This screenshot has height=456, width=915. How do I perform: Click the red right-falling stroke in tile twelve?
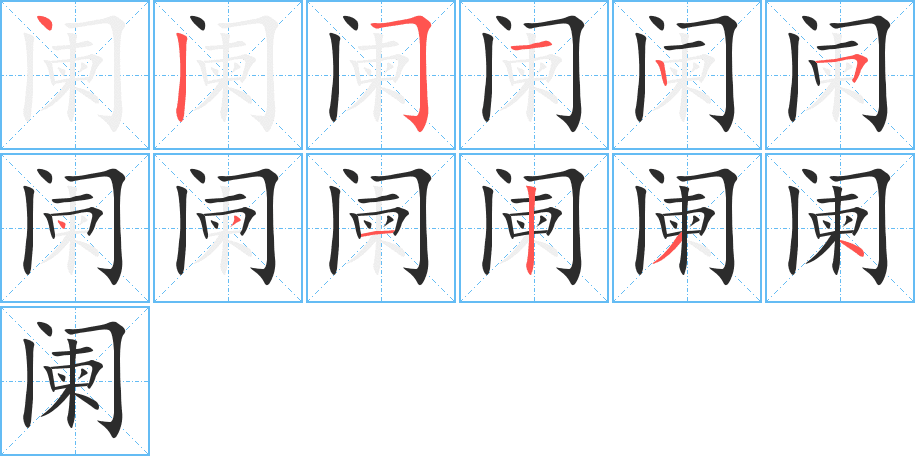coord(852,248)
